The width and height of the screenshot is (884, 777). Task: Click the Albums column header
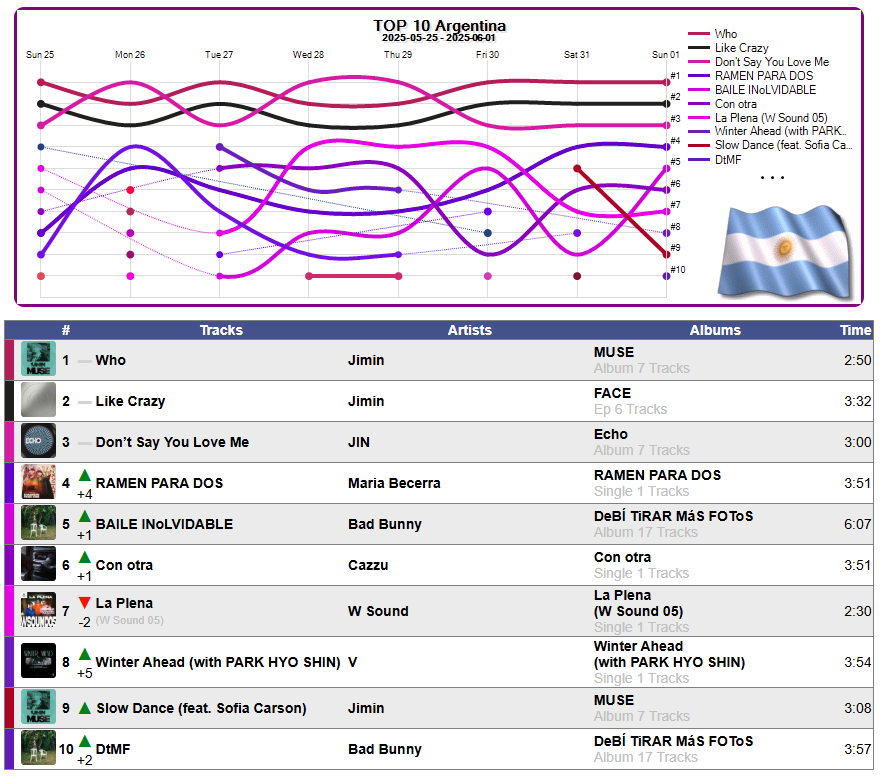pos(715,330)
